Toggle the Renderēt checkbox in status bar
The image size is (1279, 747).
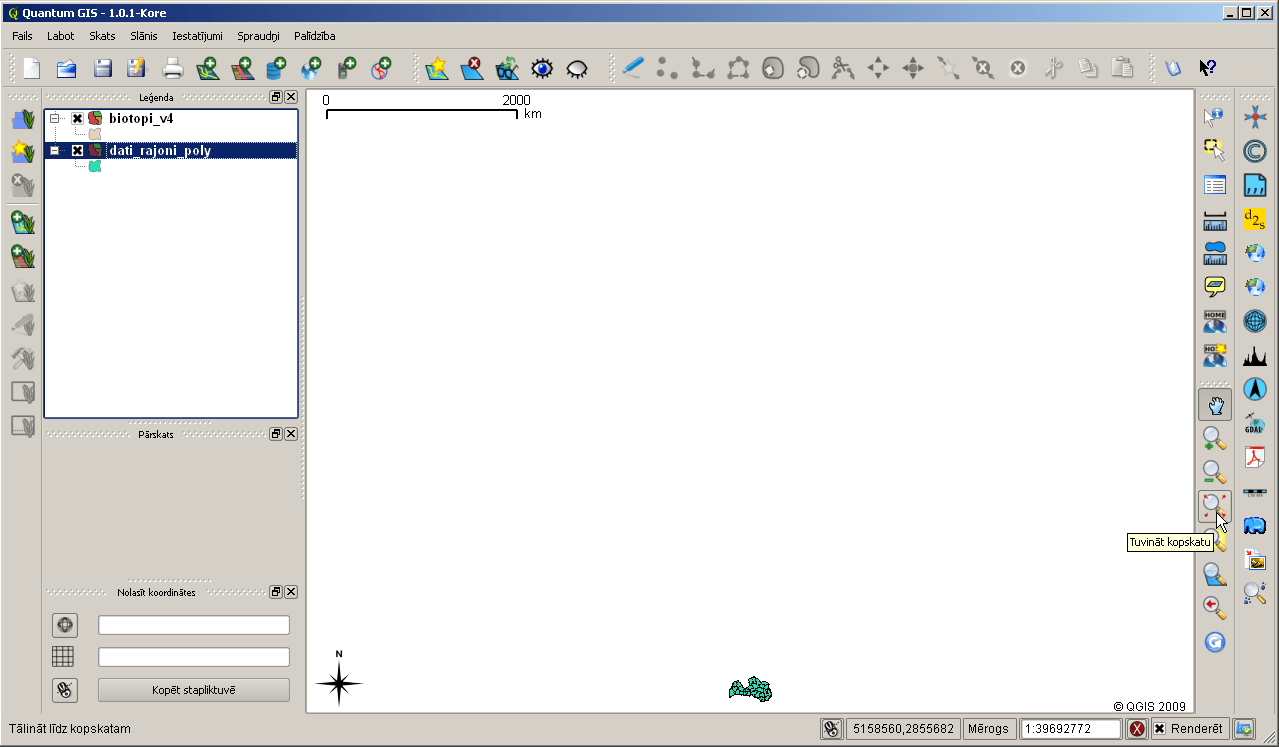coord(1160,729)
